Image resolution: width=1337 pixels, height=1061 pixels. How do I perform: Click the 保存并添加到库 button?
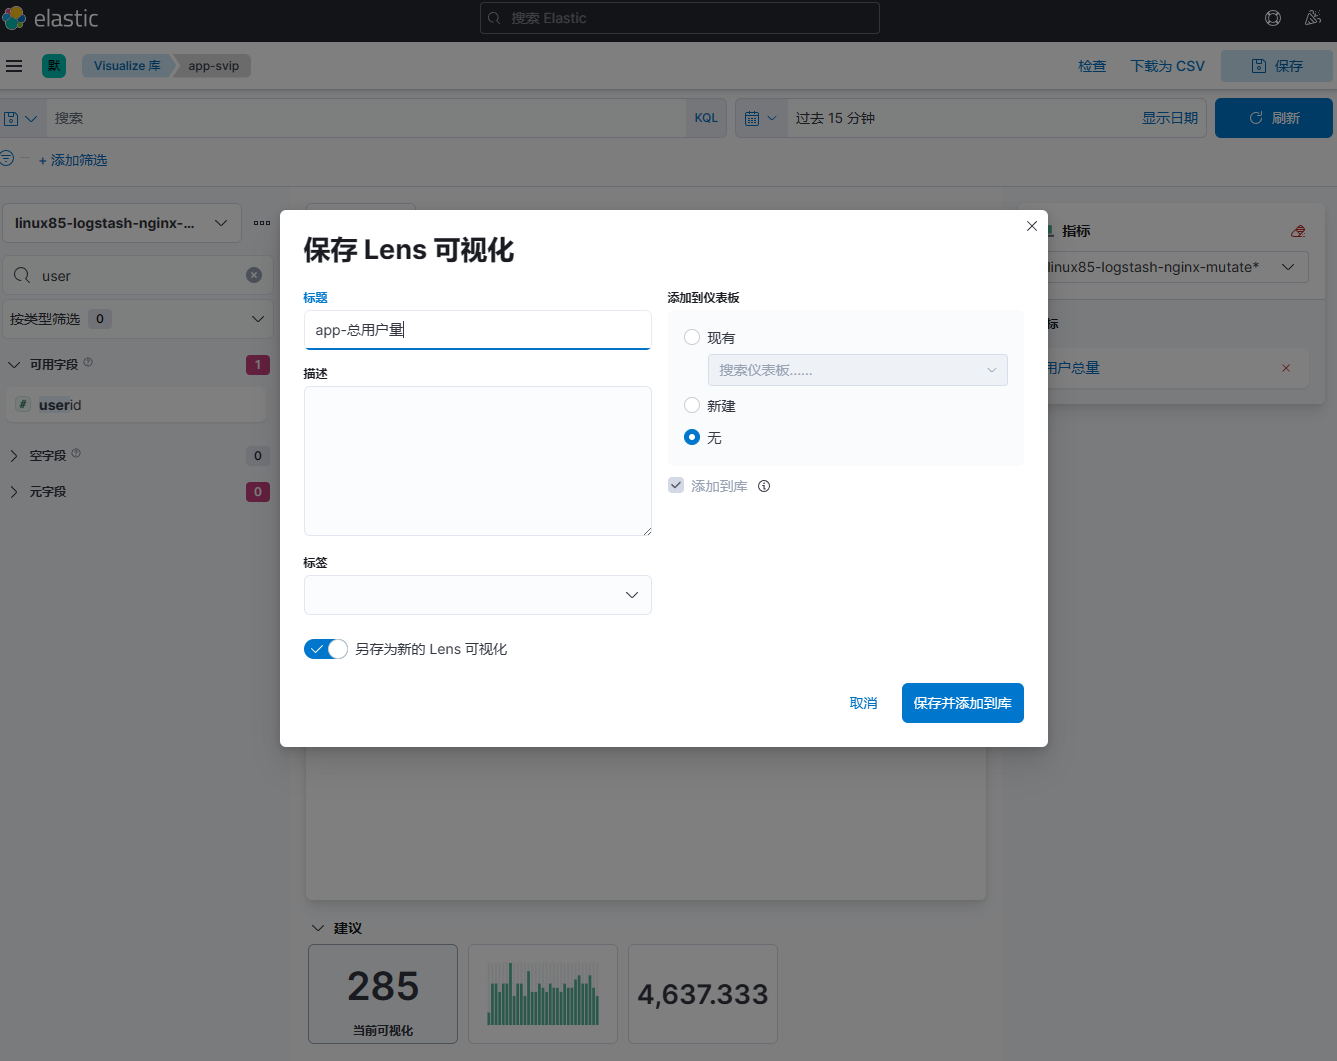[x=962, y=703]
